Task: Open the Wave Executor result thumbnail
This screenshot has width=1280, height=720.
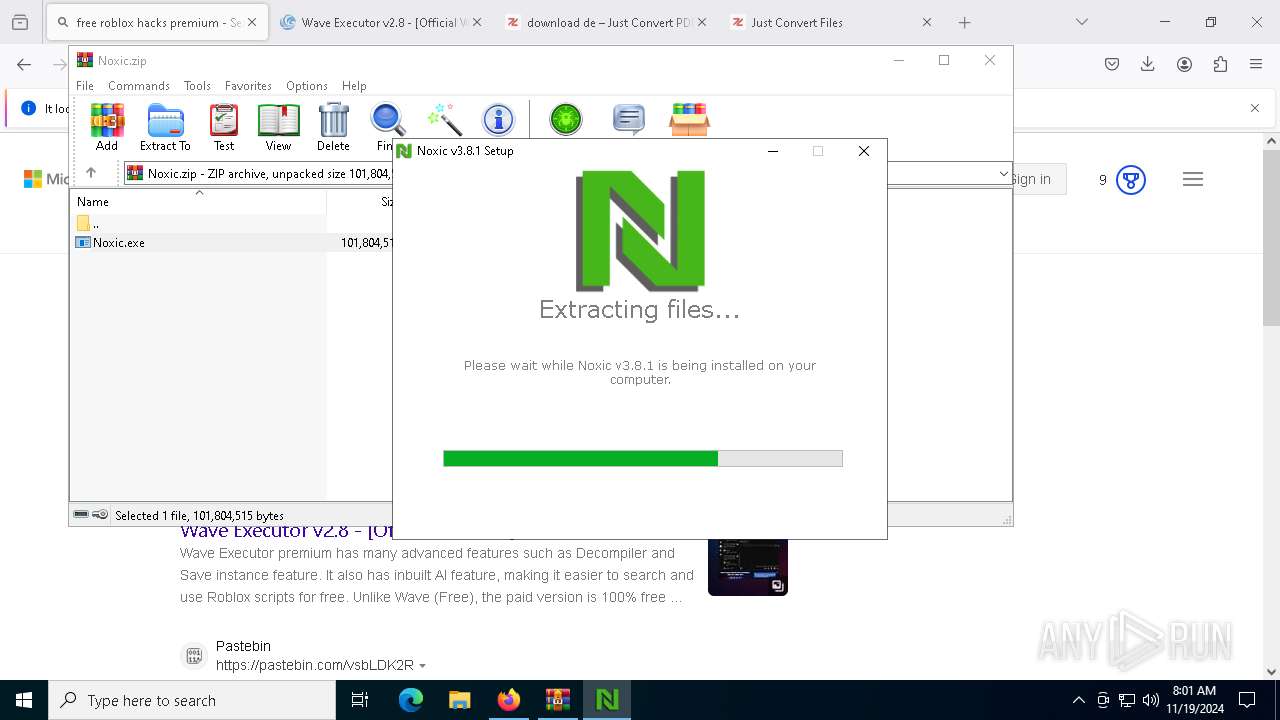Action: coord(748,567)
